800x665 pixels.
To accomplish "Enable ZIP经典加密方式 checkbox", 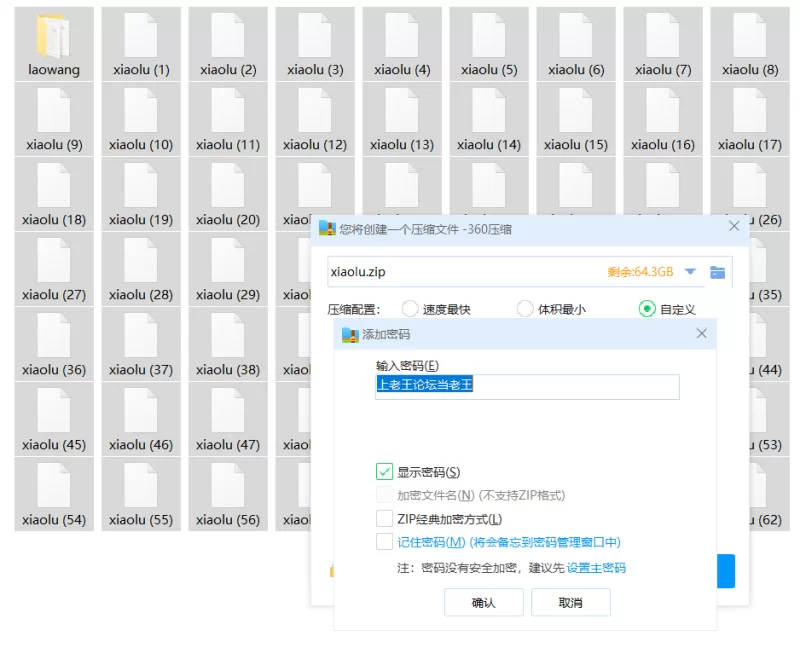I will click(385, 519).
